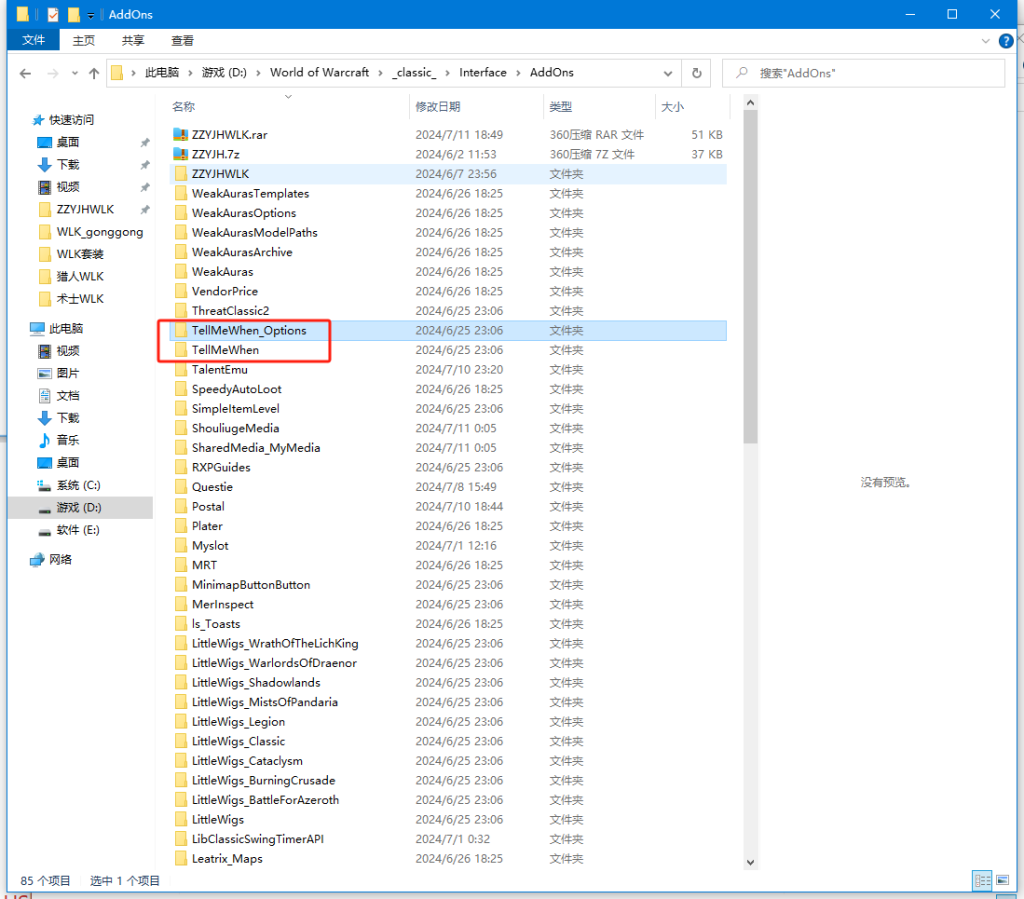Open the Help question mark icon
Image resolution: width=1024 pixels, height=899 pixels.
click(1003, 41)
